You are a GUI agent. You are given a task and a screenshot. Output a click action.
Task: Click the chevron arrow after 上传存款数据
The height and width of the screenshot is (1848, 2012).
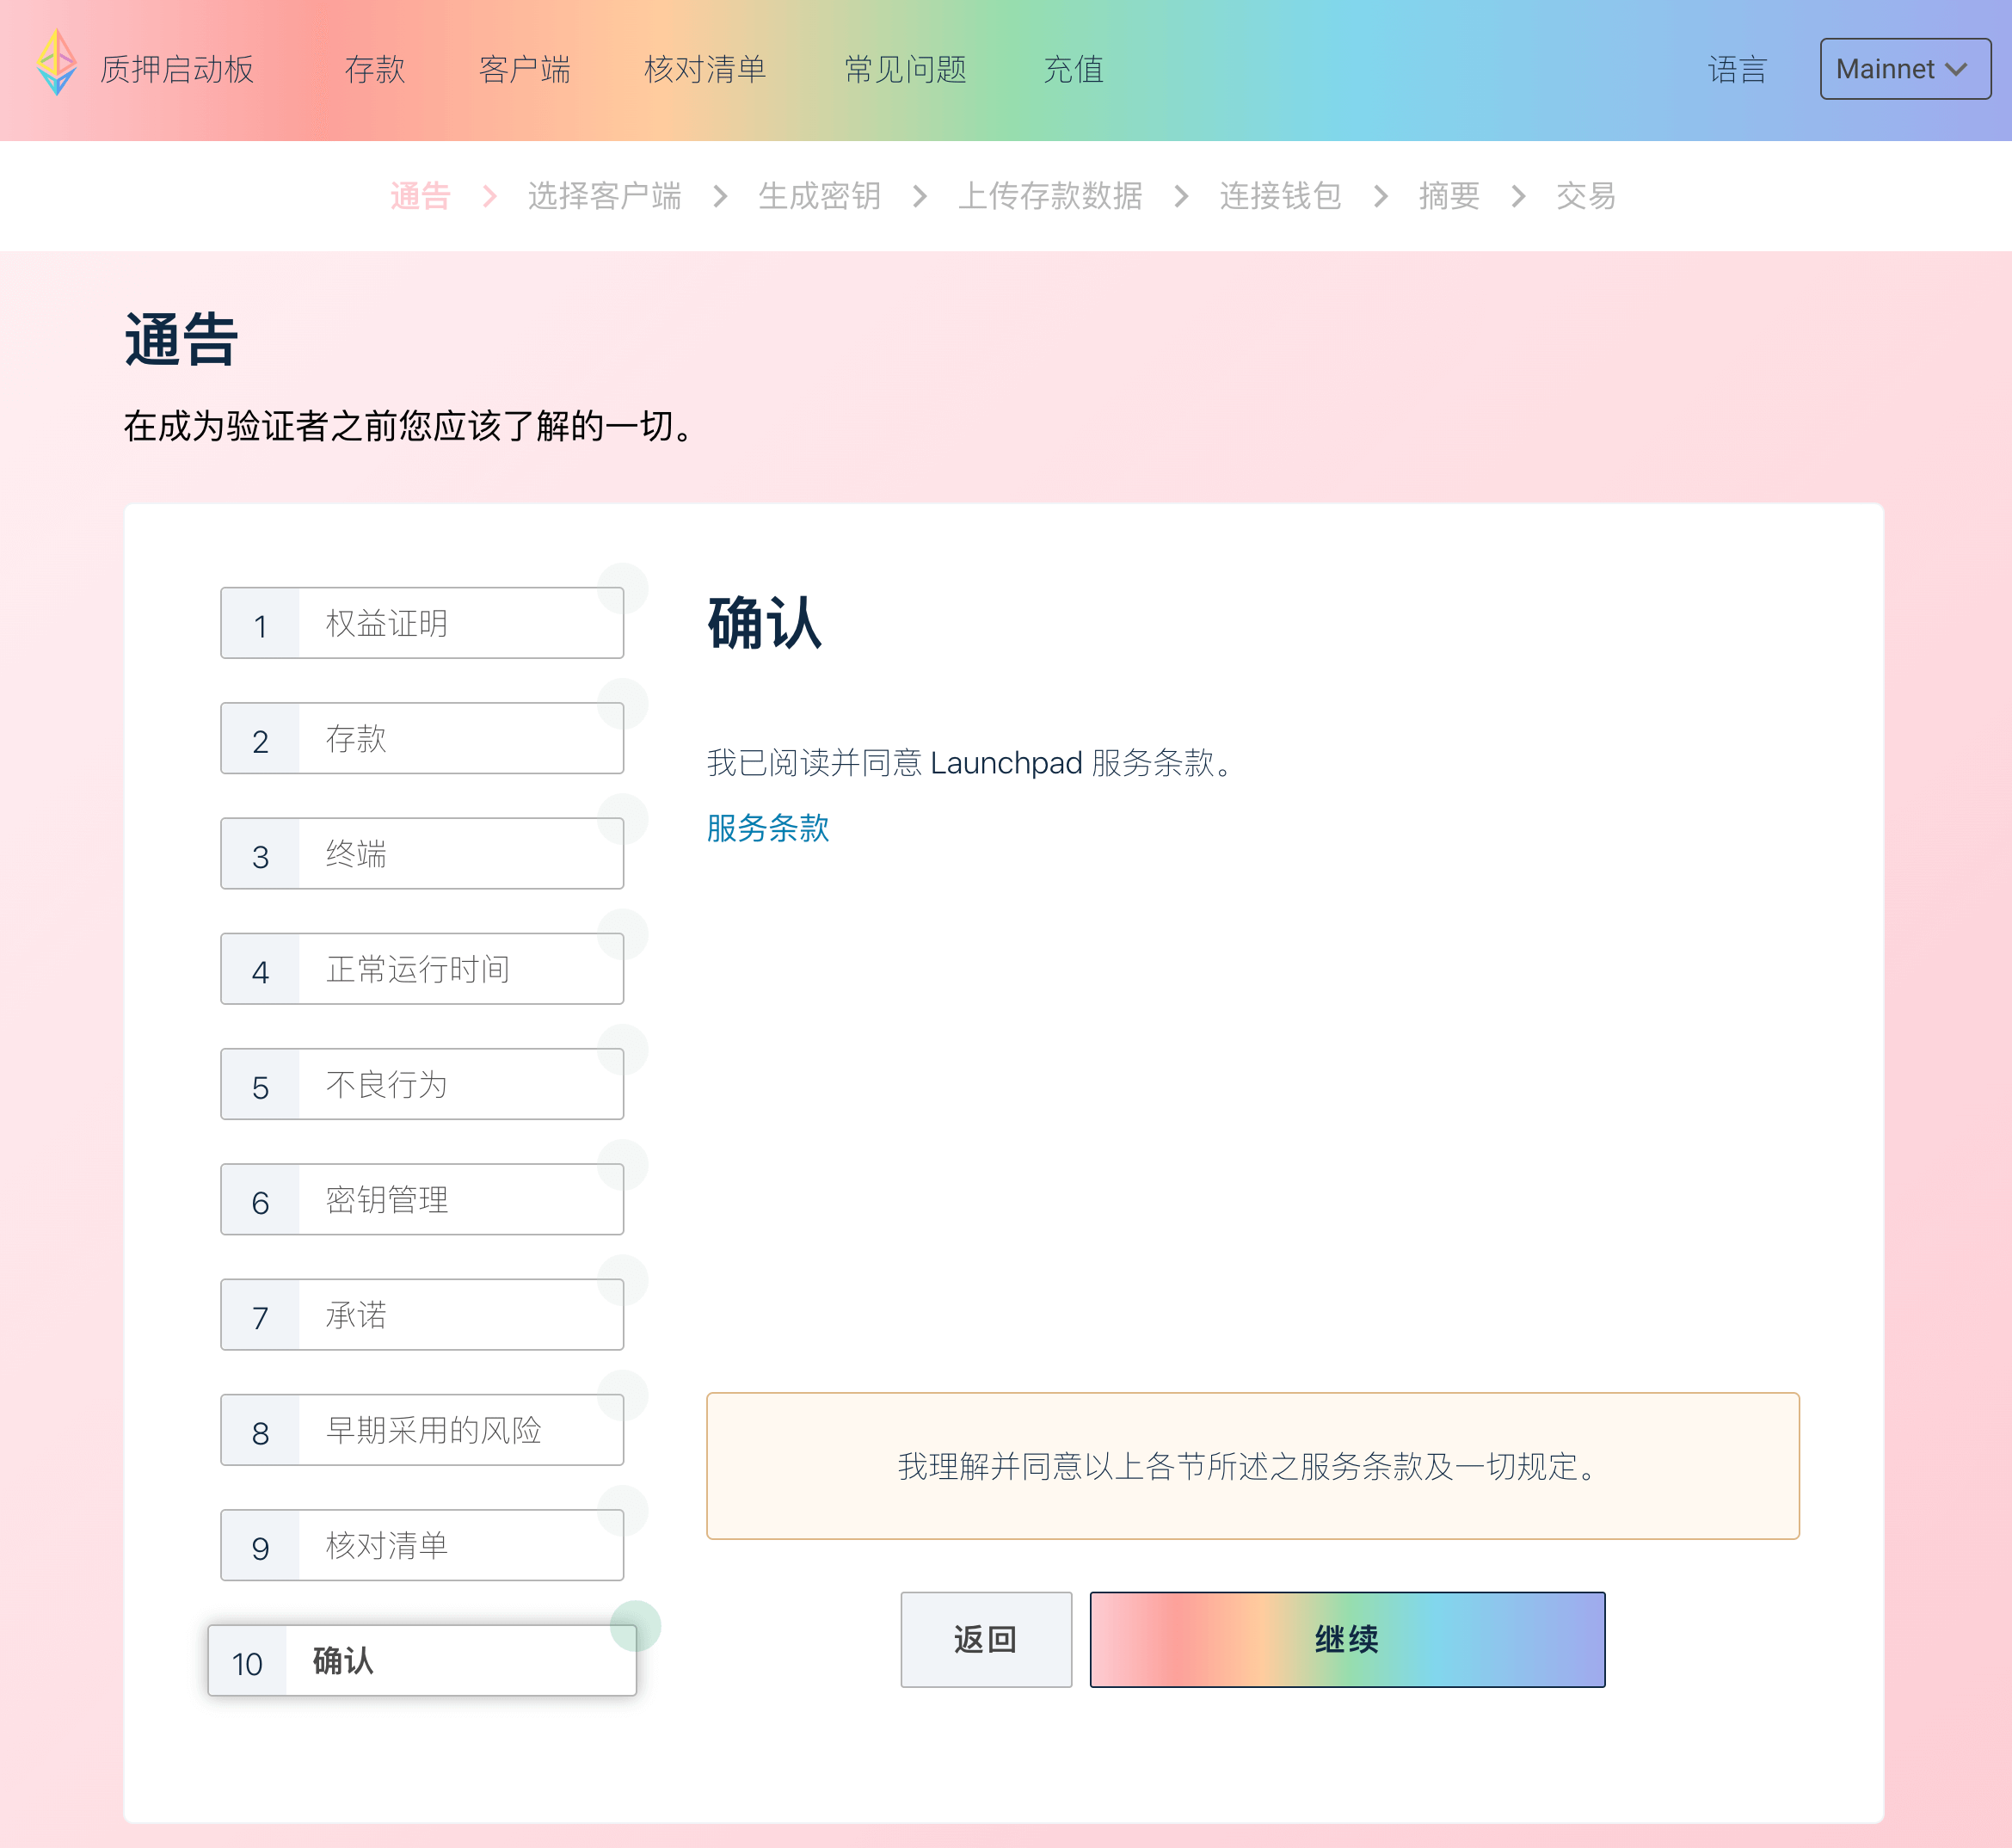1181,196
